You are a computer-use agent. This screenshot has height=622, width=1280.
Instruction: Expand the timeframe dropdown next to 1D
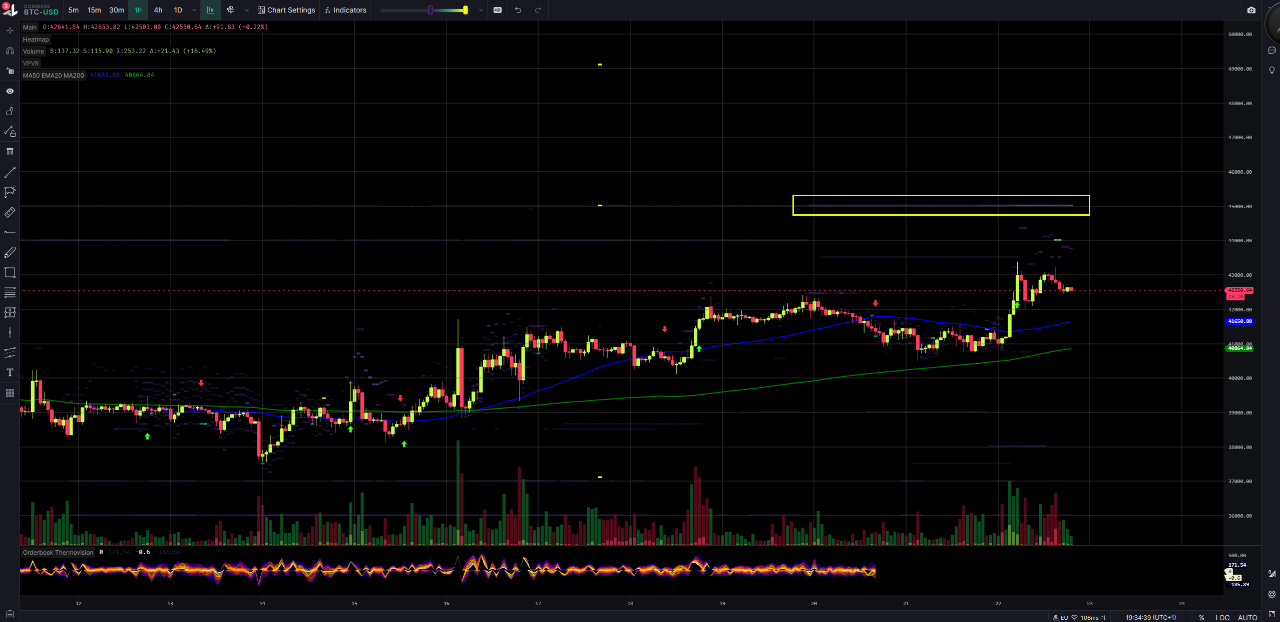tap(194, 10)
